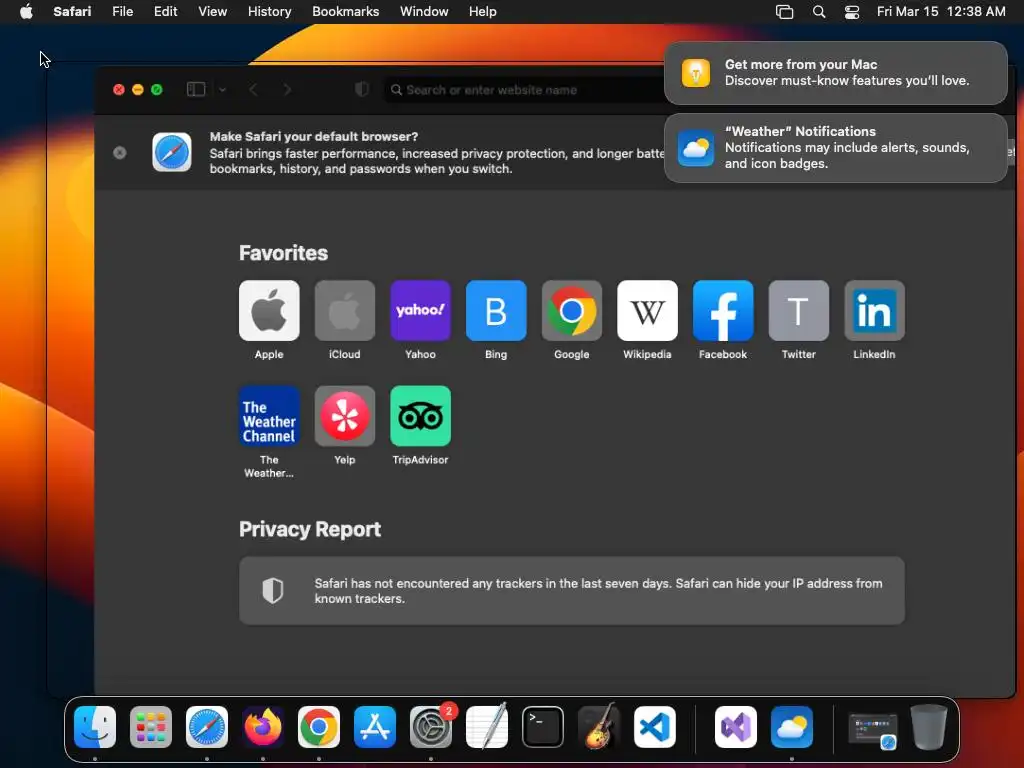
Task: Open Weather app from the Dock
Action: point(792,727)
